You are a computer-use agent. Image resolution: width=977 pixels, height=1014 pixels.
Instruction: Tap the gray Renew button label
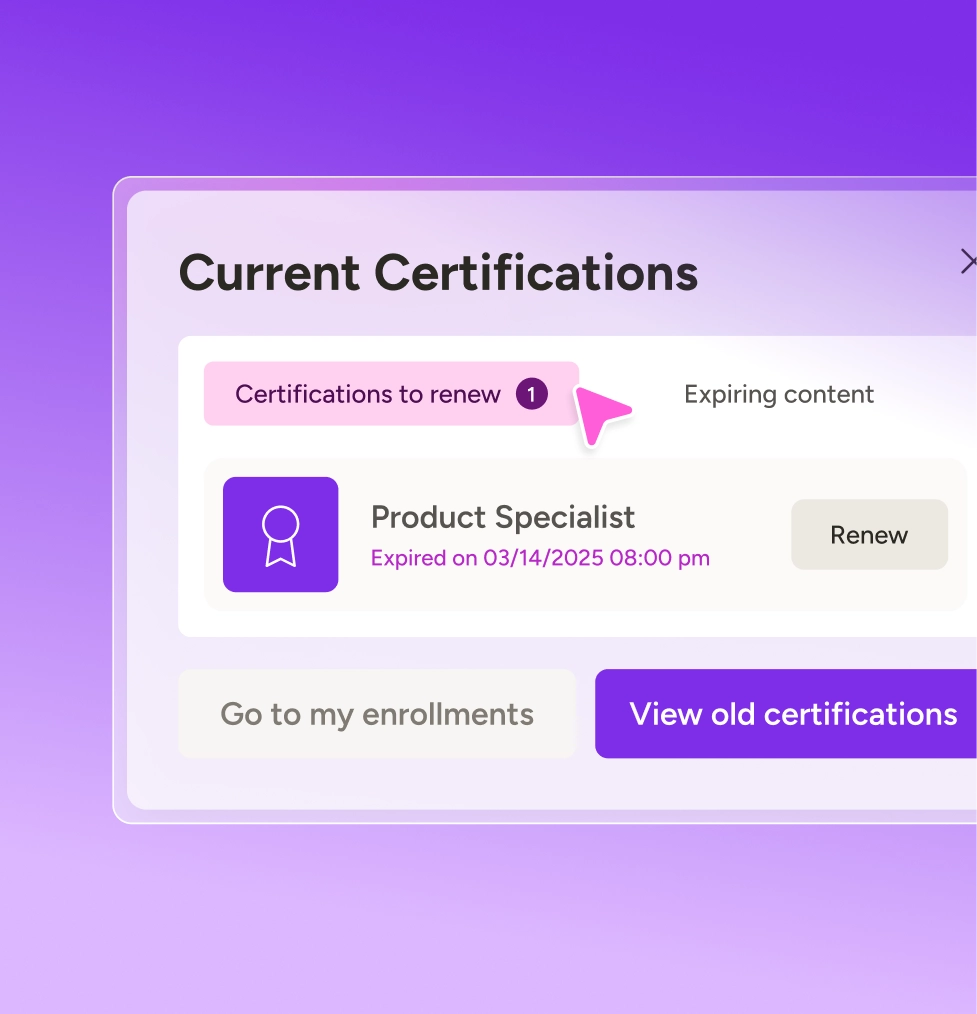point(869,535)
